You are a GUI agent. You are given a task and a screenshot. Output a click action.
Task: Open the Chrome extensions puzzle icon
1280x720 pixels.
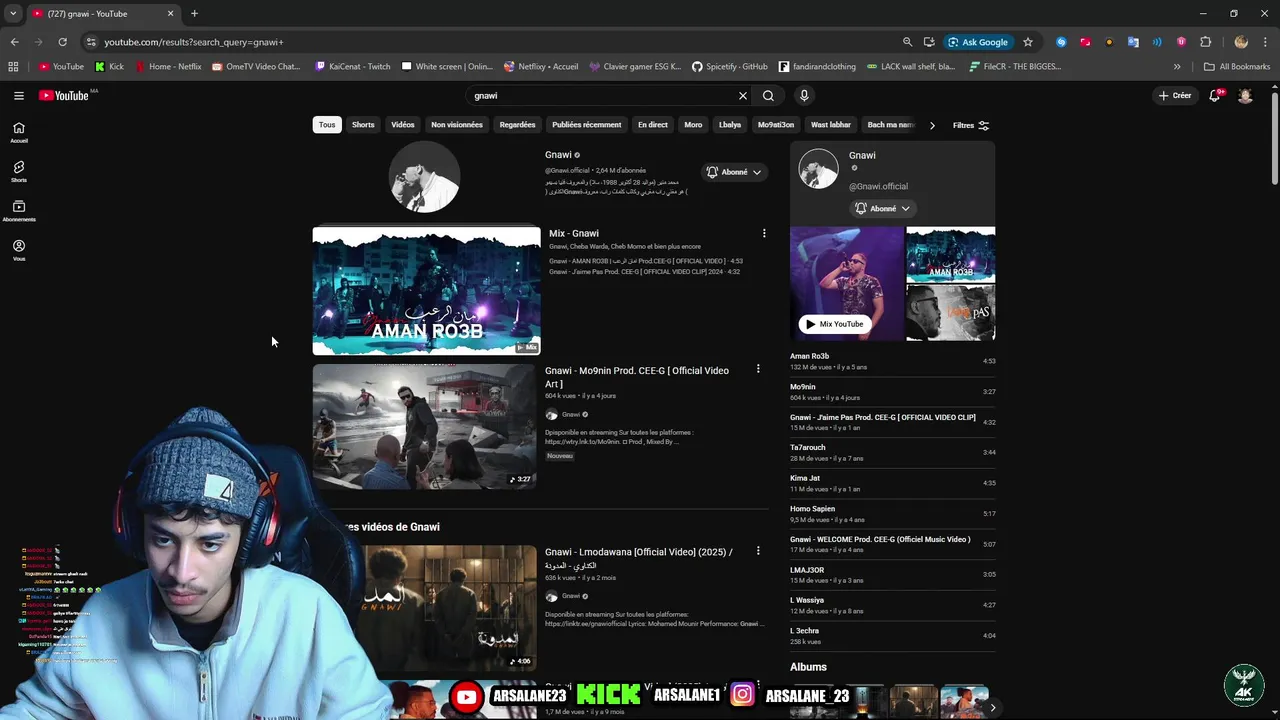coord(1205,42)
